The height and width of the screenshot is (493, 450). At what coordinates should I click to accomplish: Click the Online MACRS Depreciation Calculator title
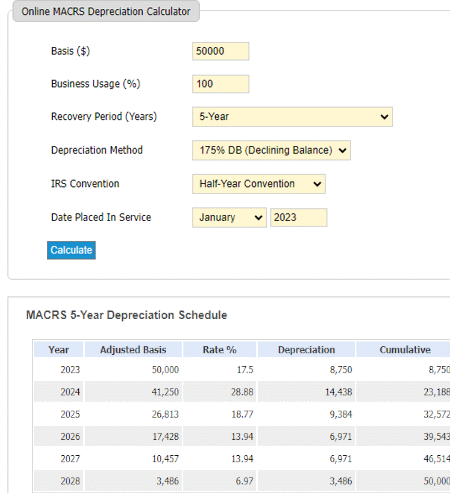(106, 11)
